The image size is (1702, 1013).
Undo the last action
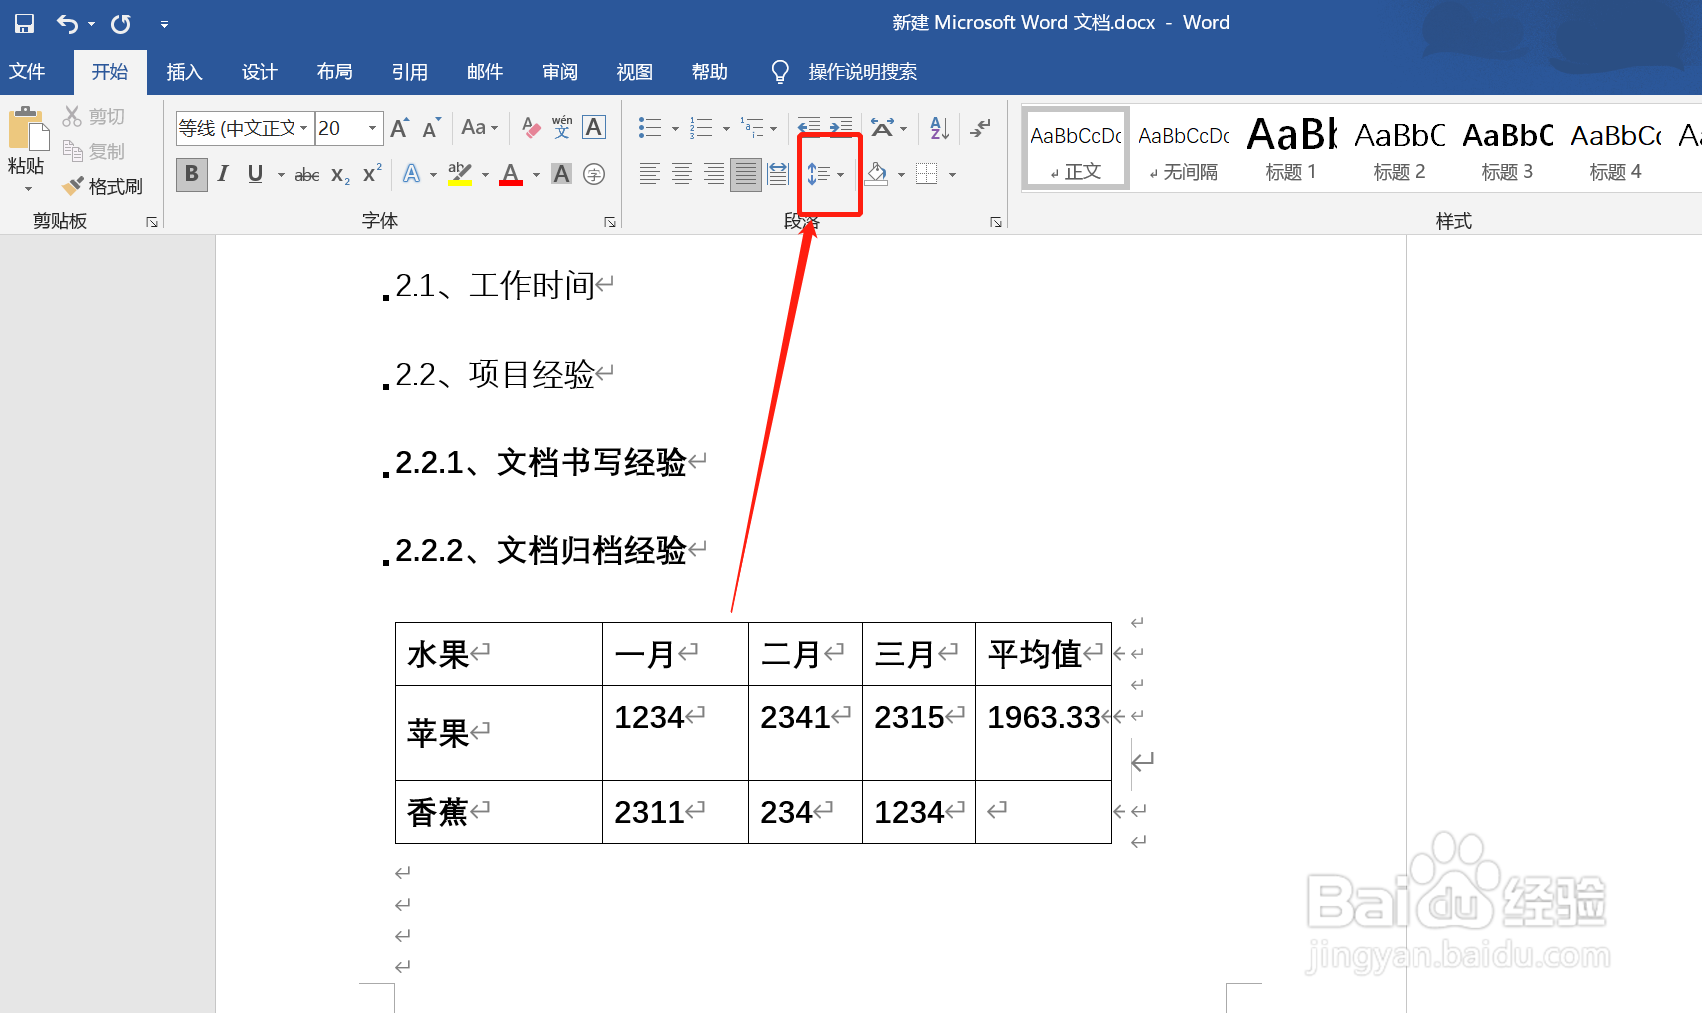(x=67, y=23)
